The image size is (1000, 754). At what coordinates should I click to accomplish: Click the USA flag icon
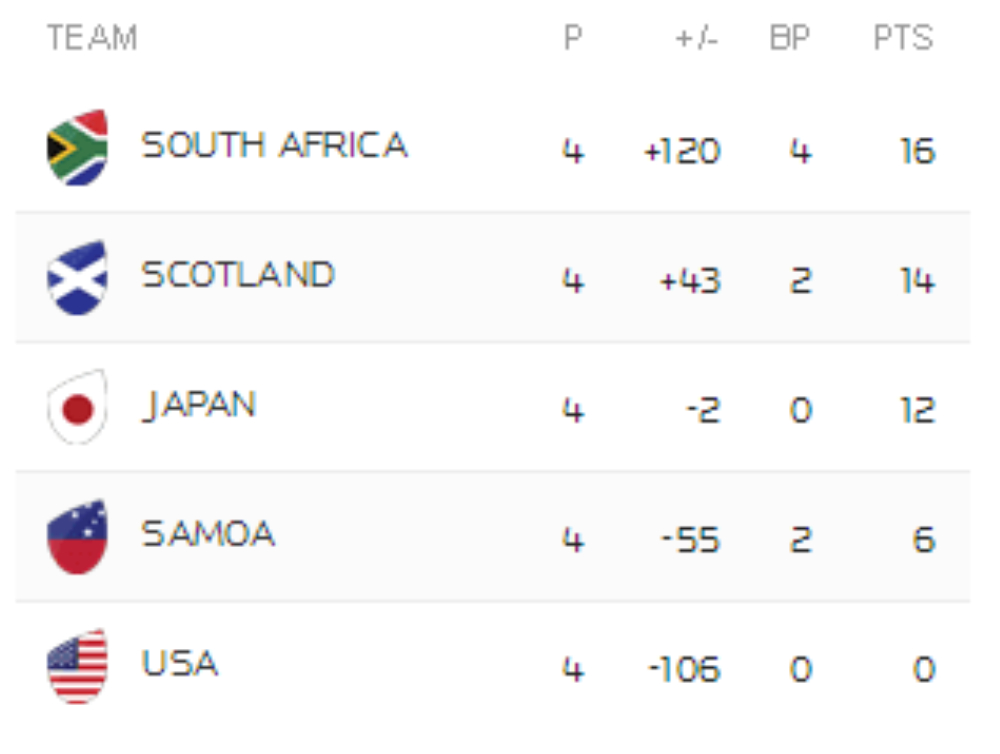point(77,666)
